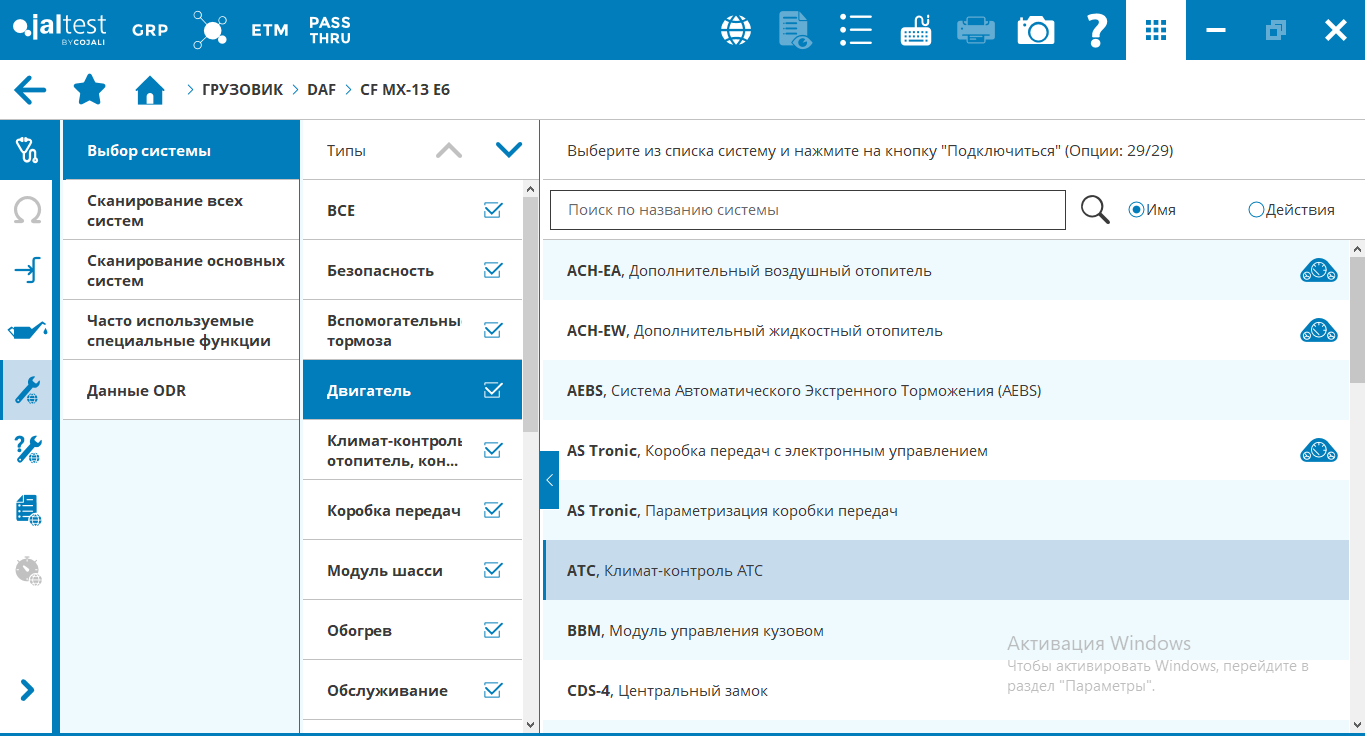Click the question mark help icon
The width and height of the screenshot is (1365, 736).
tap(1096, 30)
